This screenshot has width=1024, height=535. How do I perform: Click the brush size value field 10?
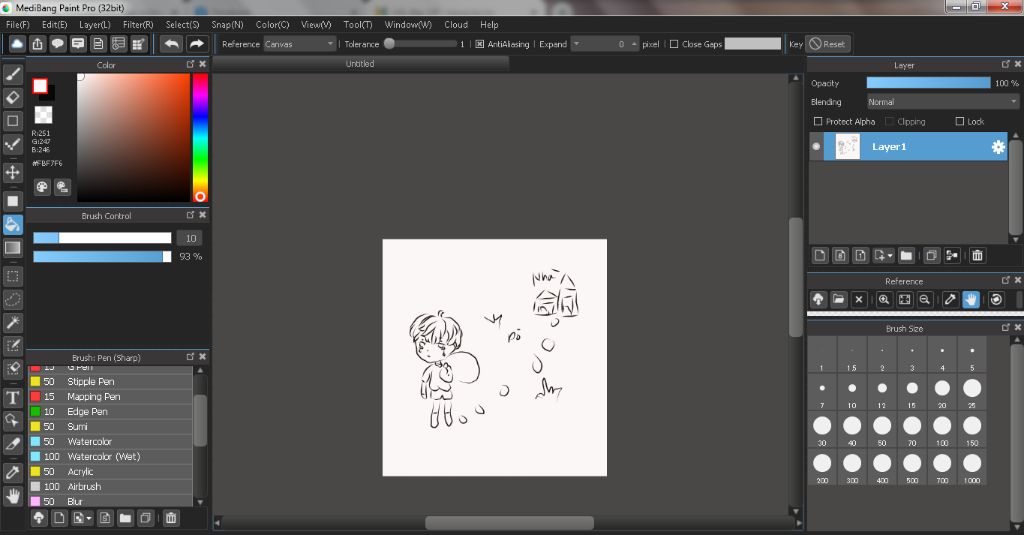(x=191, y=238)
